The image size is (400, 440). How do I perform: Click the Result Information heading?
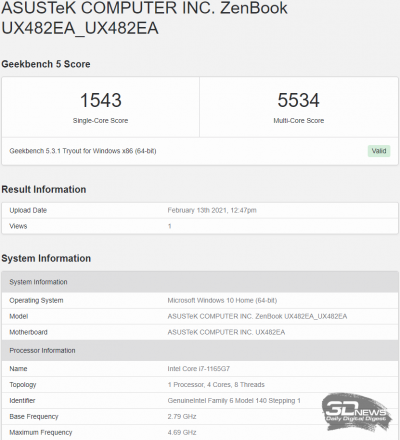click(44, 189)
